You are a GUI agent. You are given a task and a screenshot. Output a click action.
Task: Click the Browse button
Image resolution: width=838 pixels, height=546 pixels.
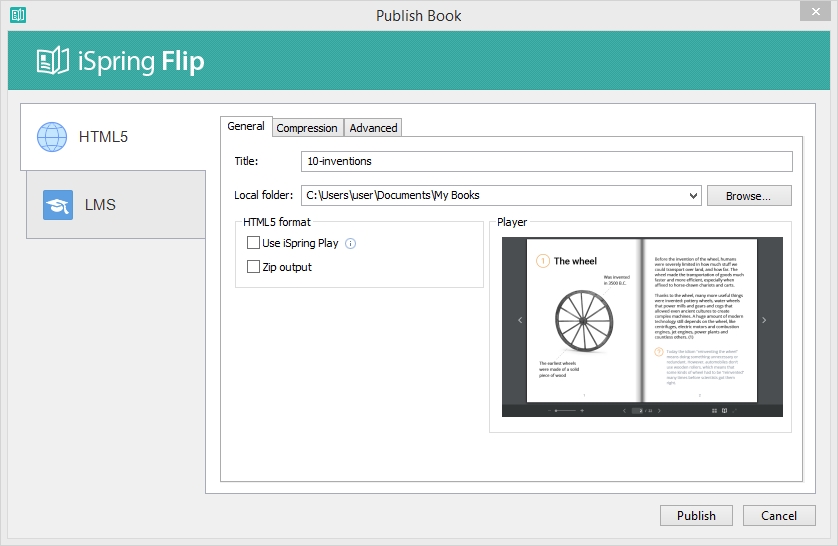(749, 196)
